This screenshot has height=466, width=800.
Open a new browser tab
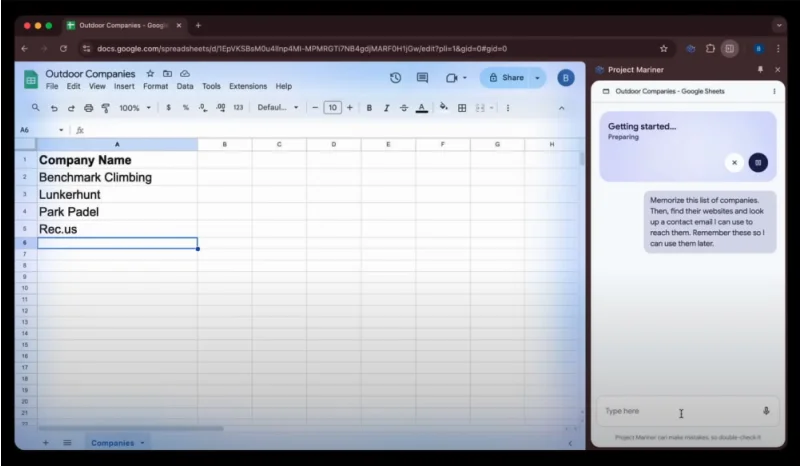click(198, 26)
